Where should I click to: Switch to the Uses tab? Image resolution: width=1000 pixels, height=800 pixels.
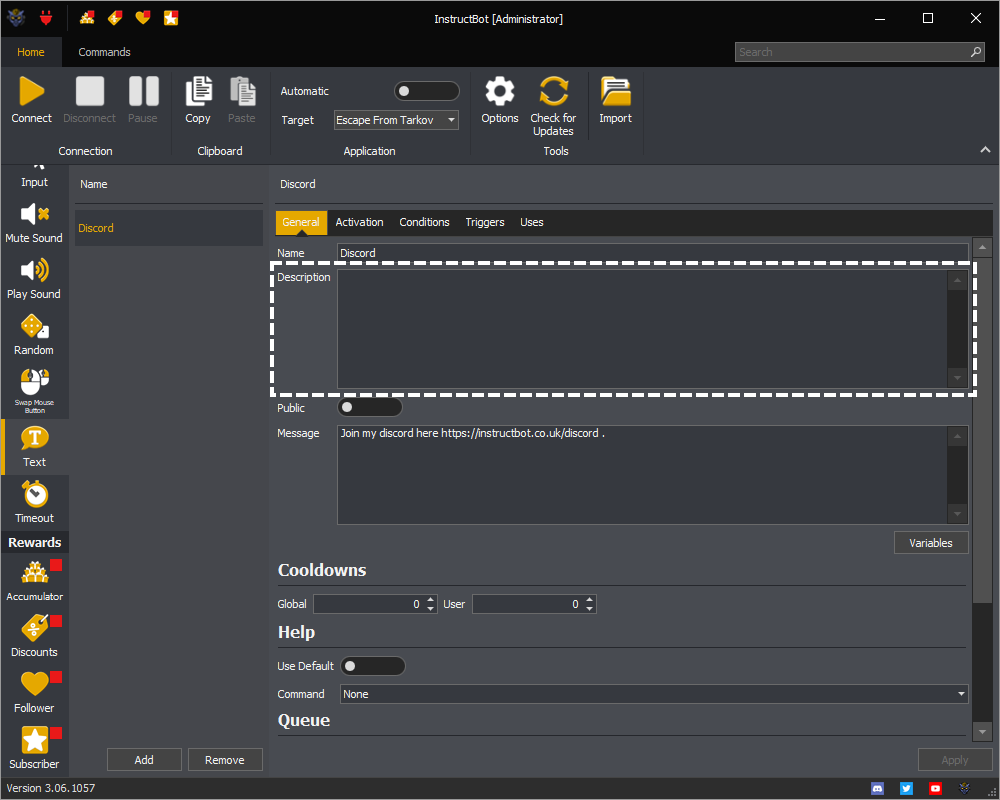pyautogui.click(x=532, y=222)
